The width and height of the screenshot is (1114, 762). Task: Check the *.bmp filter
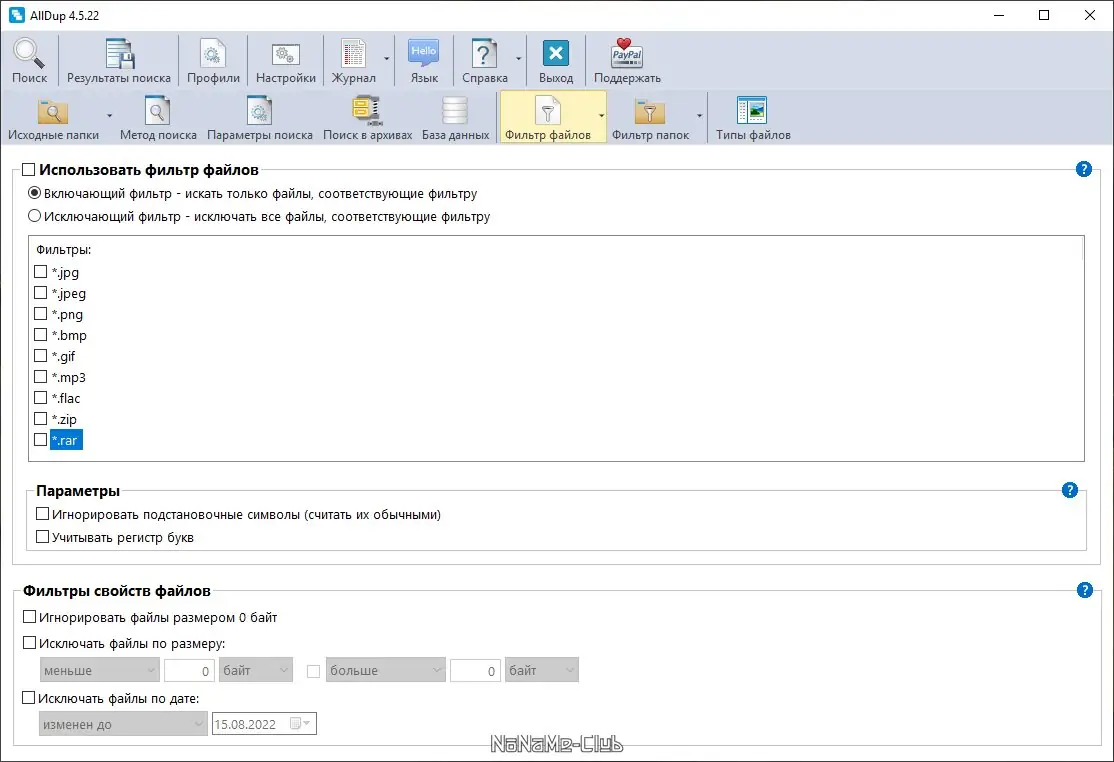pos(40,334)
